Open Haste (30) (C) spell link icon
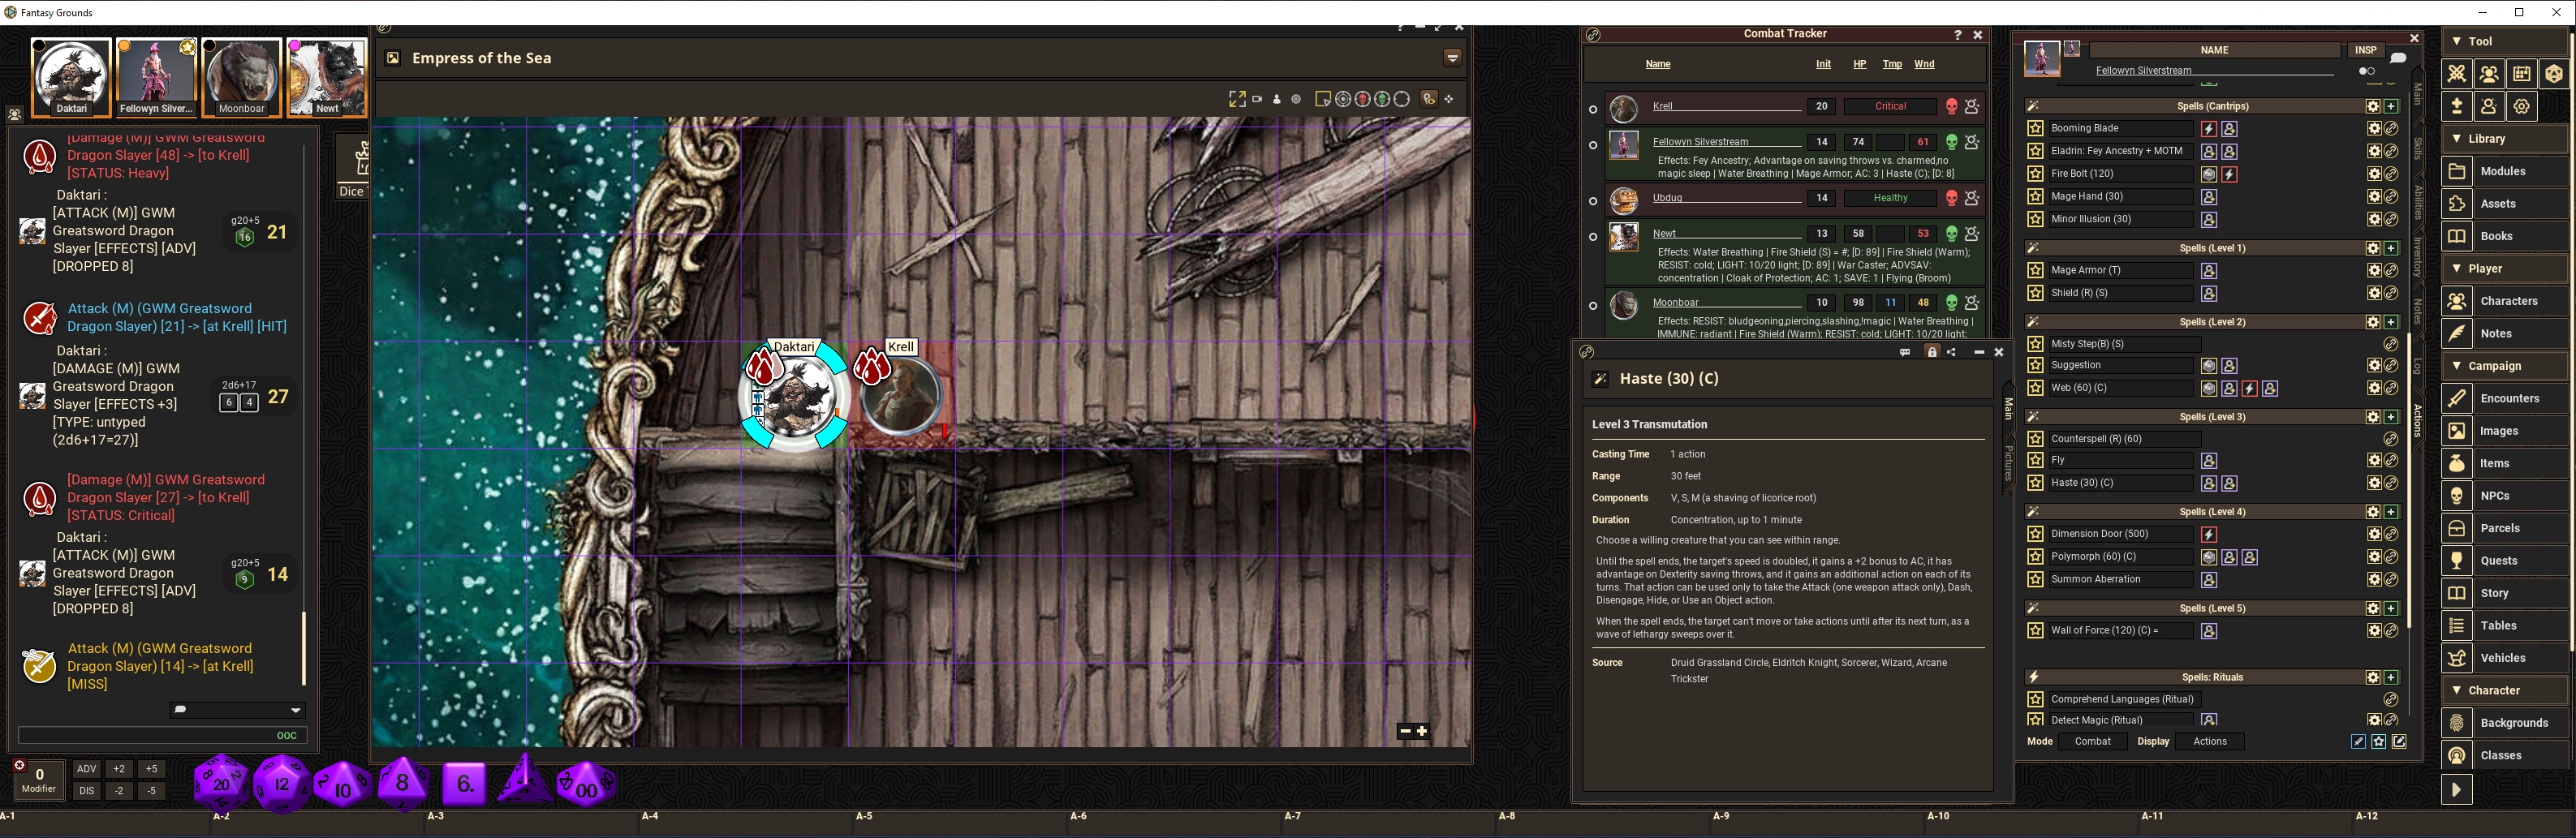The height and width of the screenshot is (838, 2576). 2390,483
